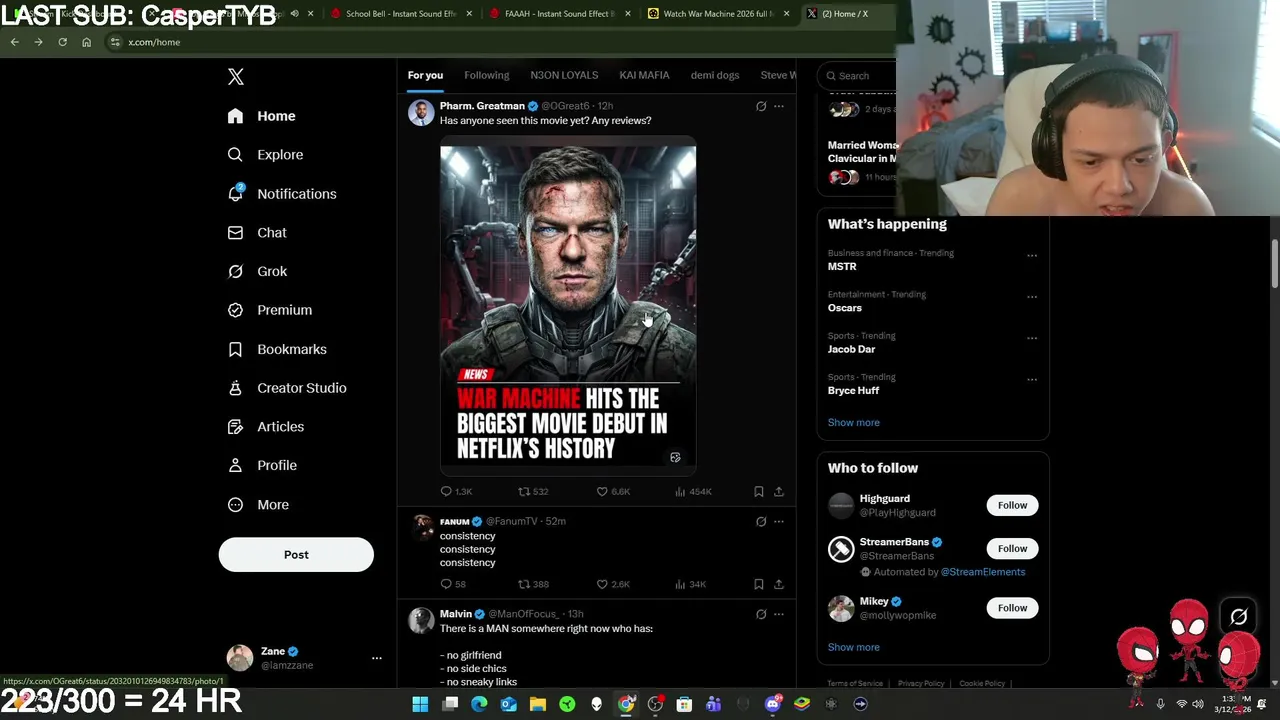Click the X logo in the sidebar

235,77
